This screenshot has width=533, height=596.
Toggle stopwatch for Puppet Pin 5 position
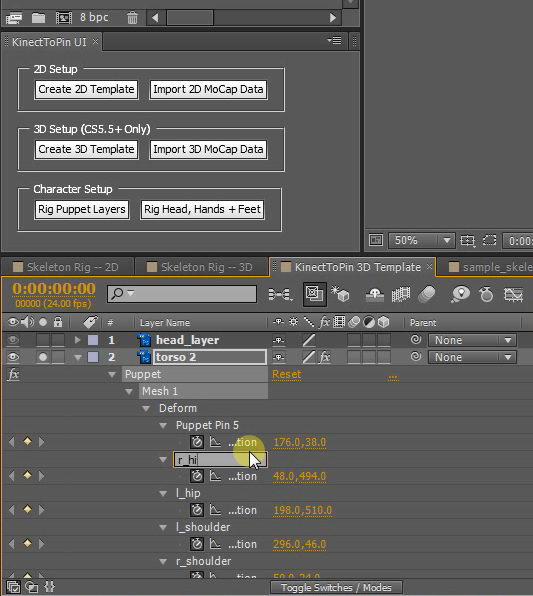(x=197, y=442)
